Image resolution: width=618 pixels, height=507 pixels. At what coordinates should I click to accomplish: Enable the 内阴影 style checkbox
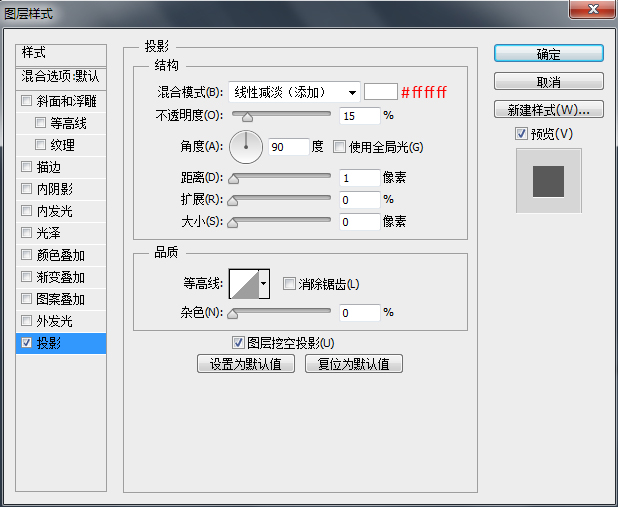pos(26,188)
